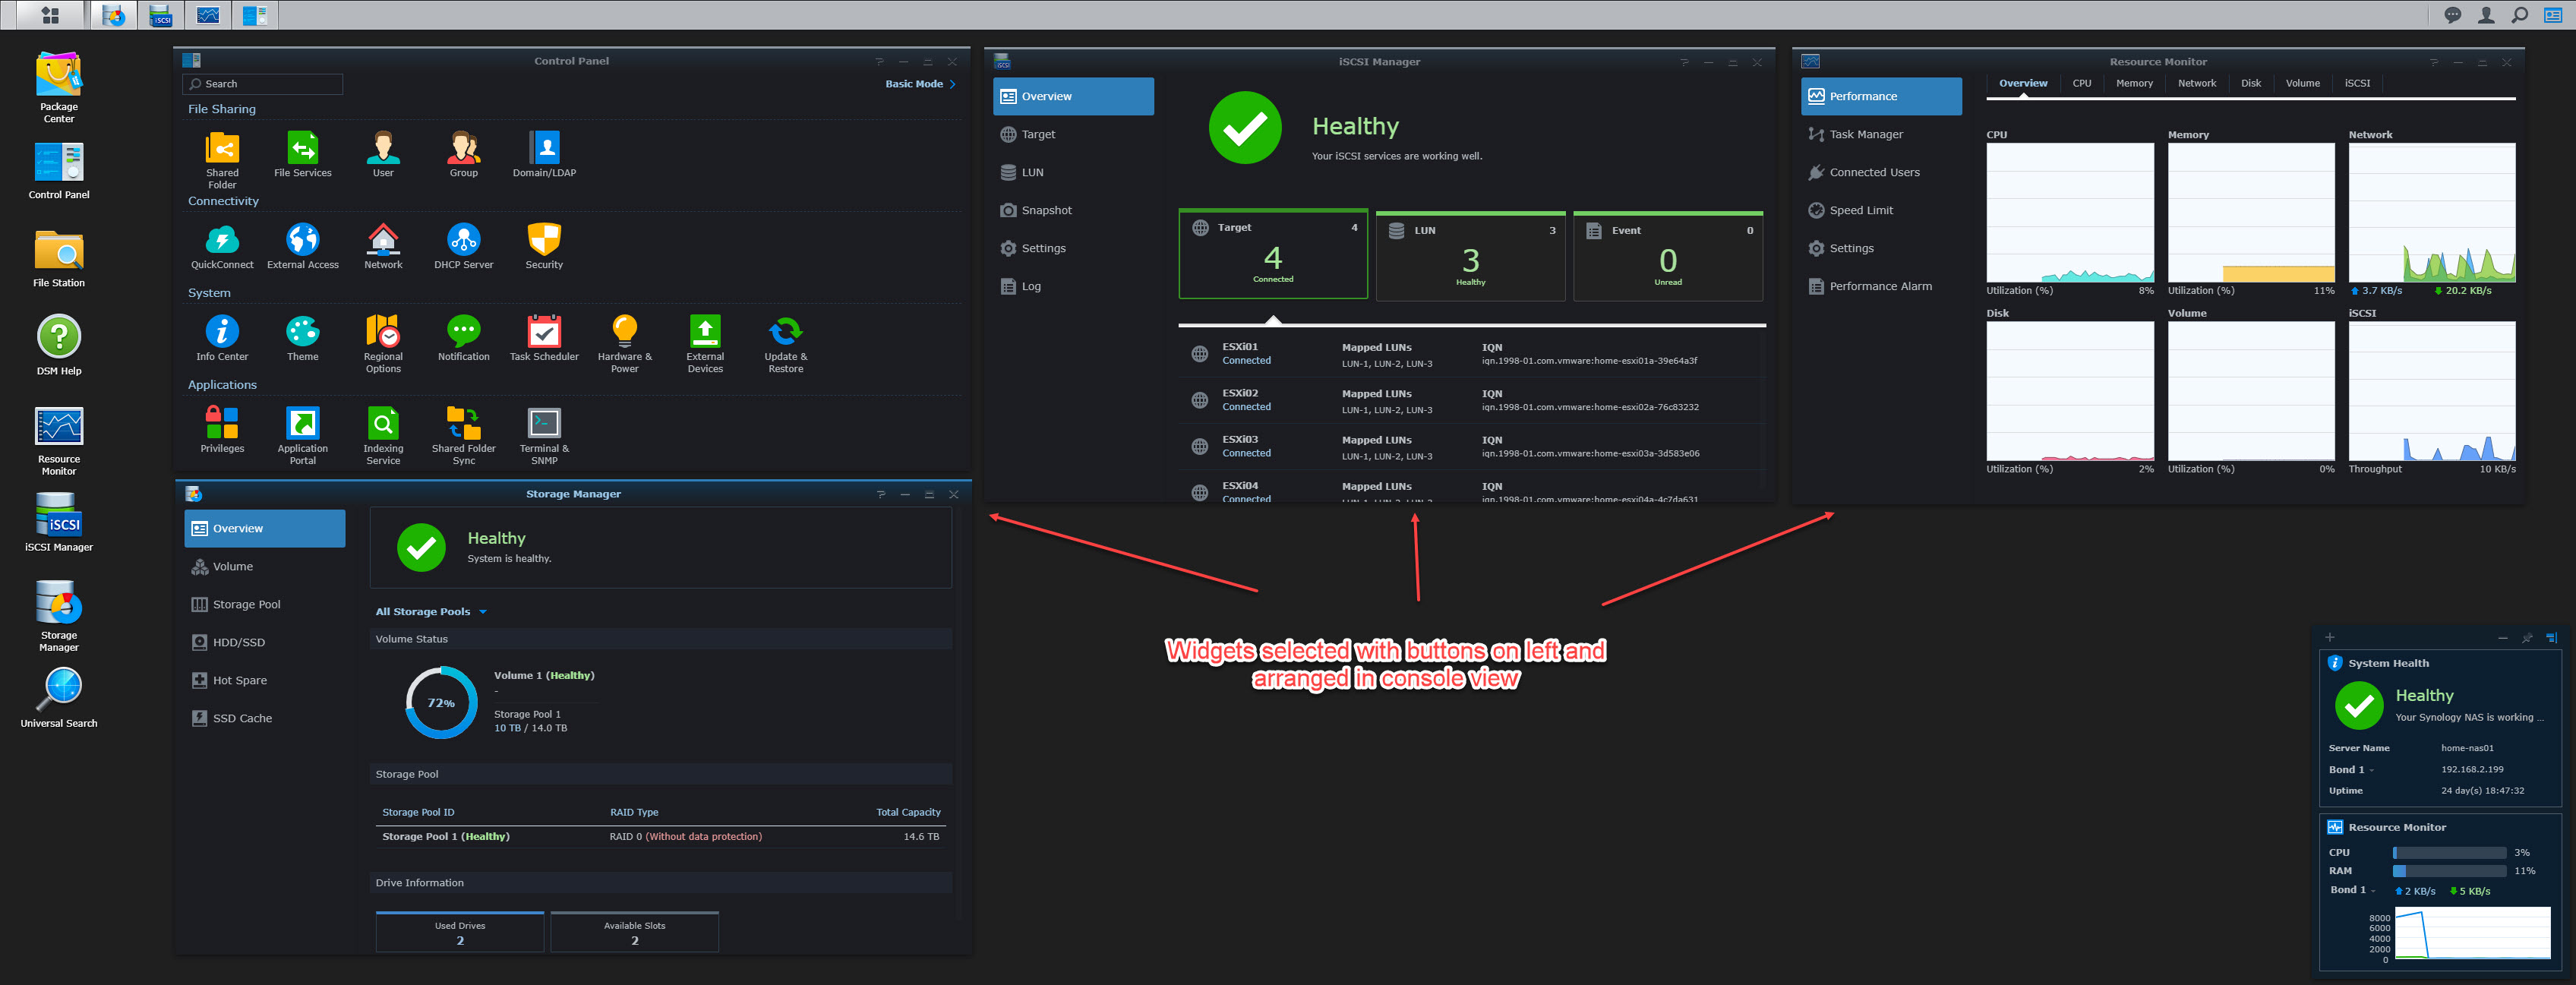The height and width of the screenshot is (985, 2576).
Task: Click the Shared Folder Sync icon
Action: [x=463, y=424]
